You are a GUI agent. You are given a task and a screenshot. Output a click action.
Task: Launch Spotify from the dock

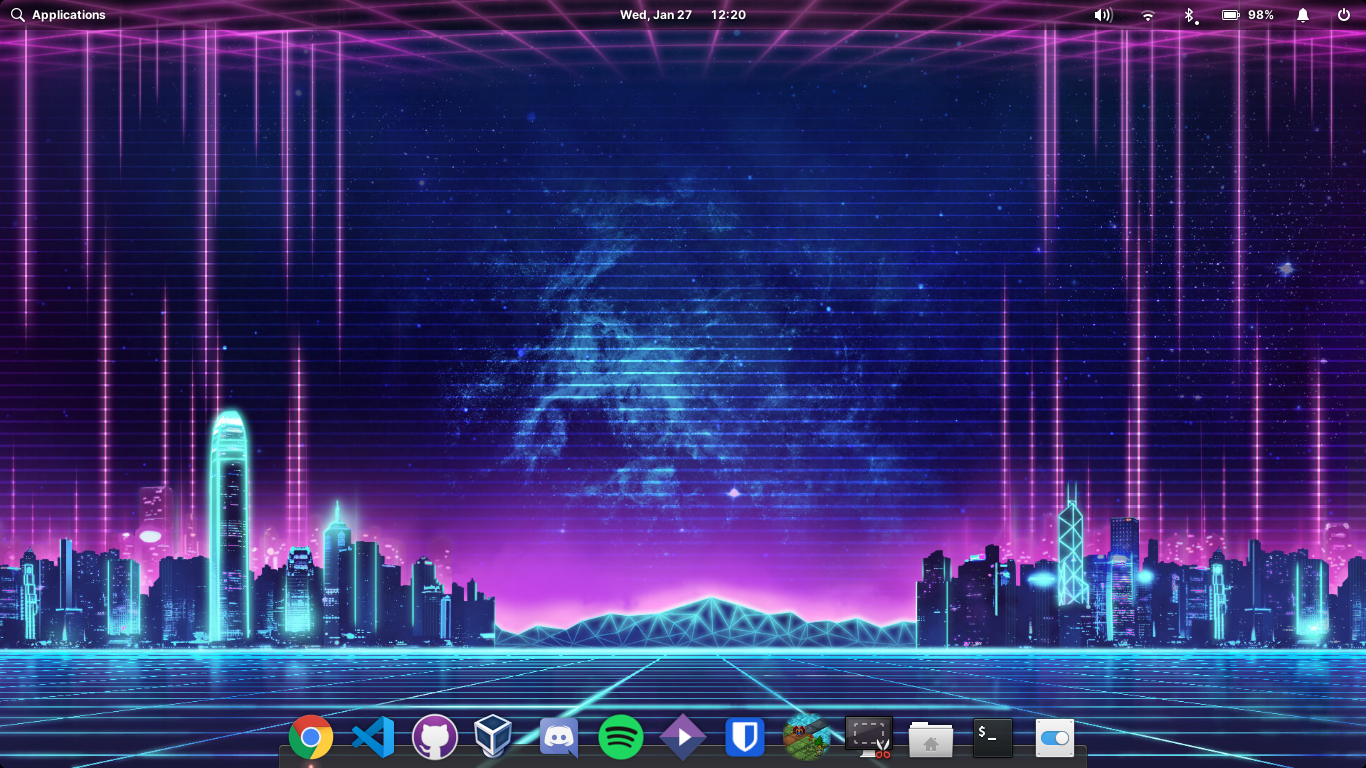pyautogui.click(x=621, y=738)
